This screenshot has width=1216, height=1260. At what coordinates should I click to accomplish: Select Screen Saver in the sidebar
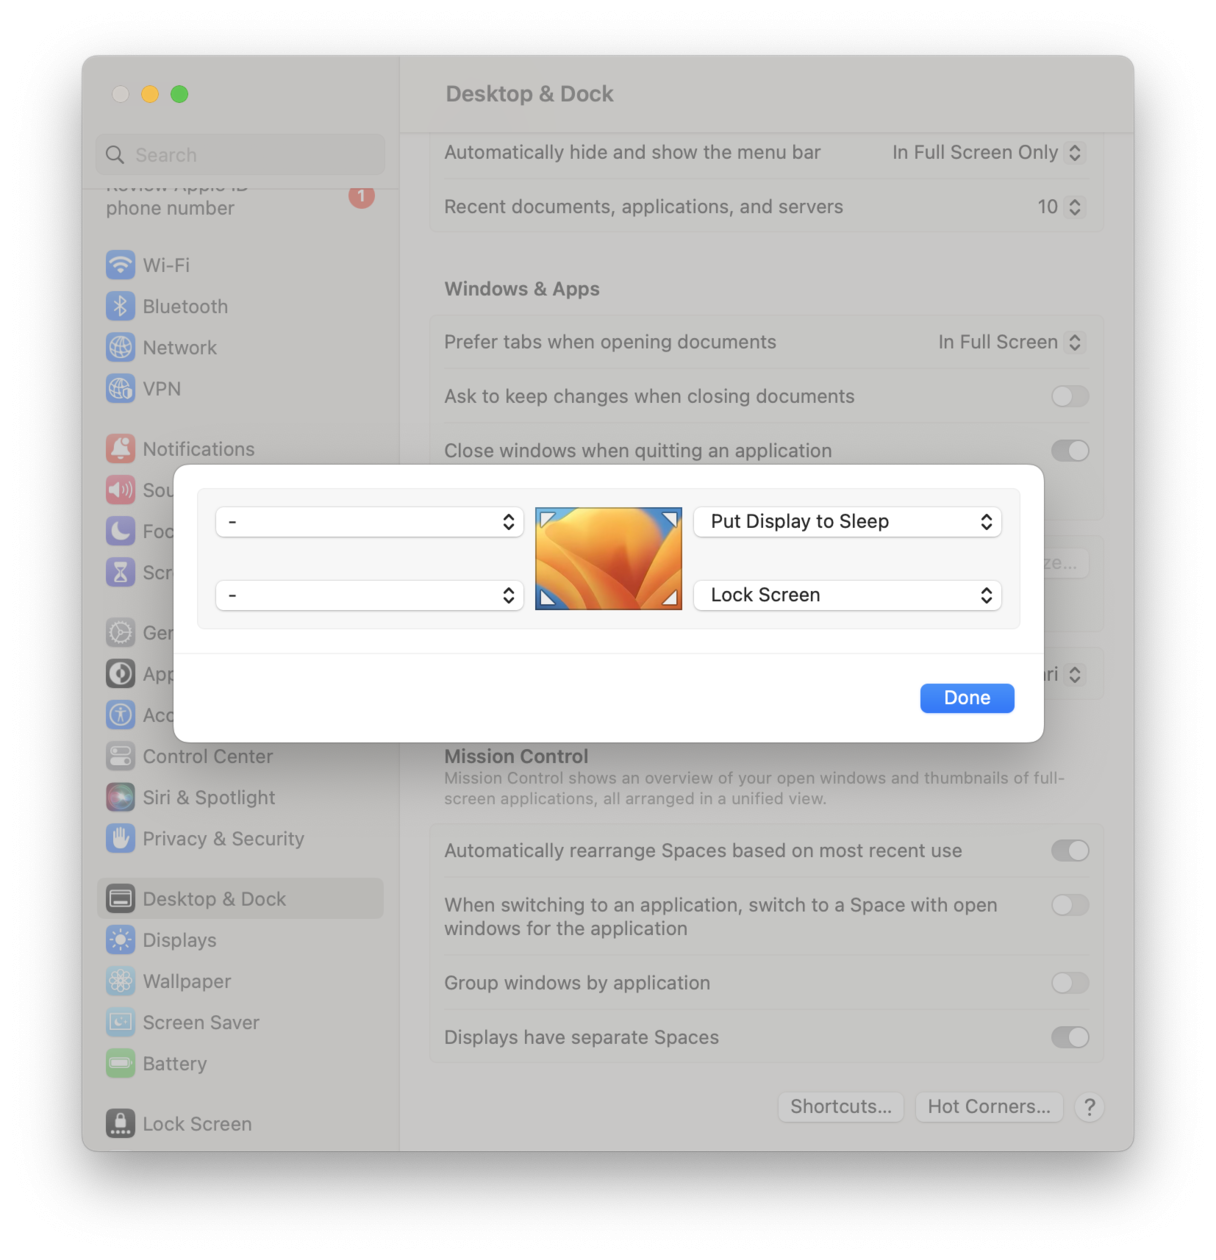(x=199, y=1022)
